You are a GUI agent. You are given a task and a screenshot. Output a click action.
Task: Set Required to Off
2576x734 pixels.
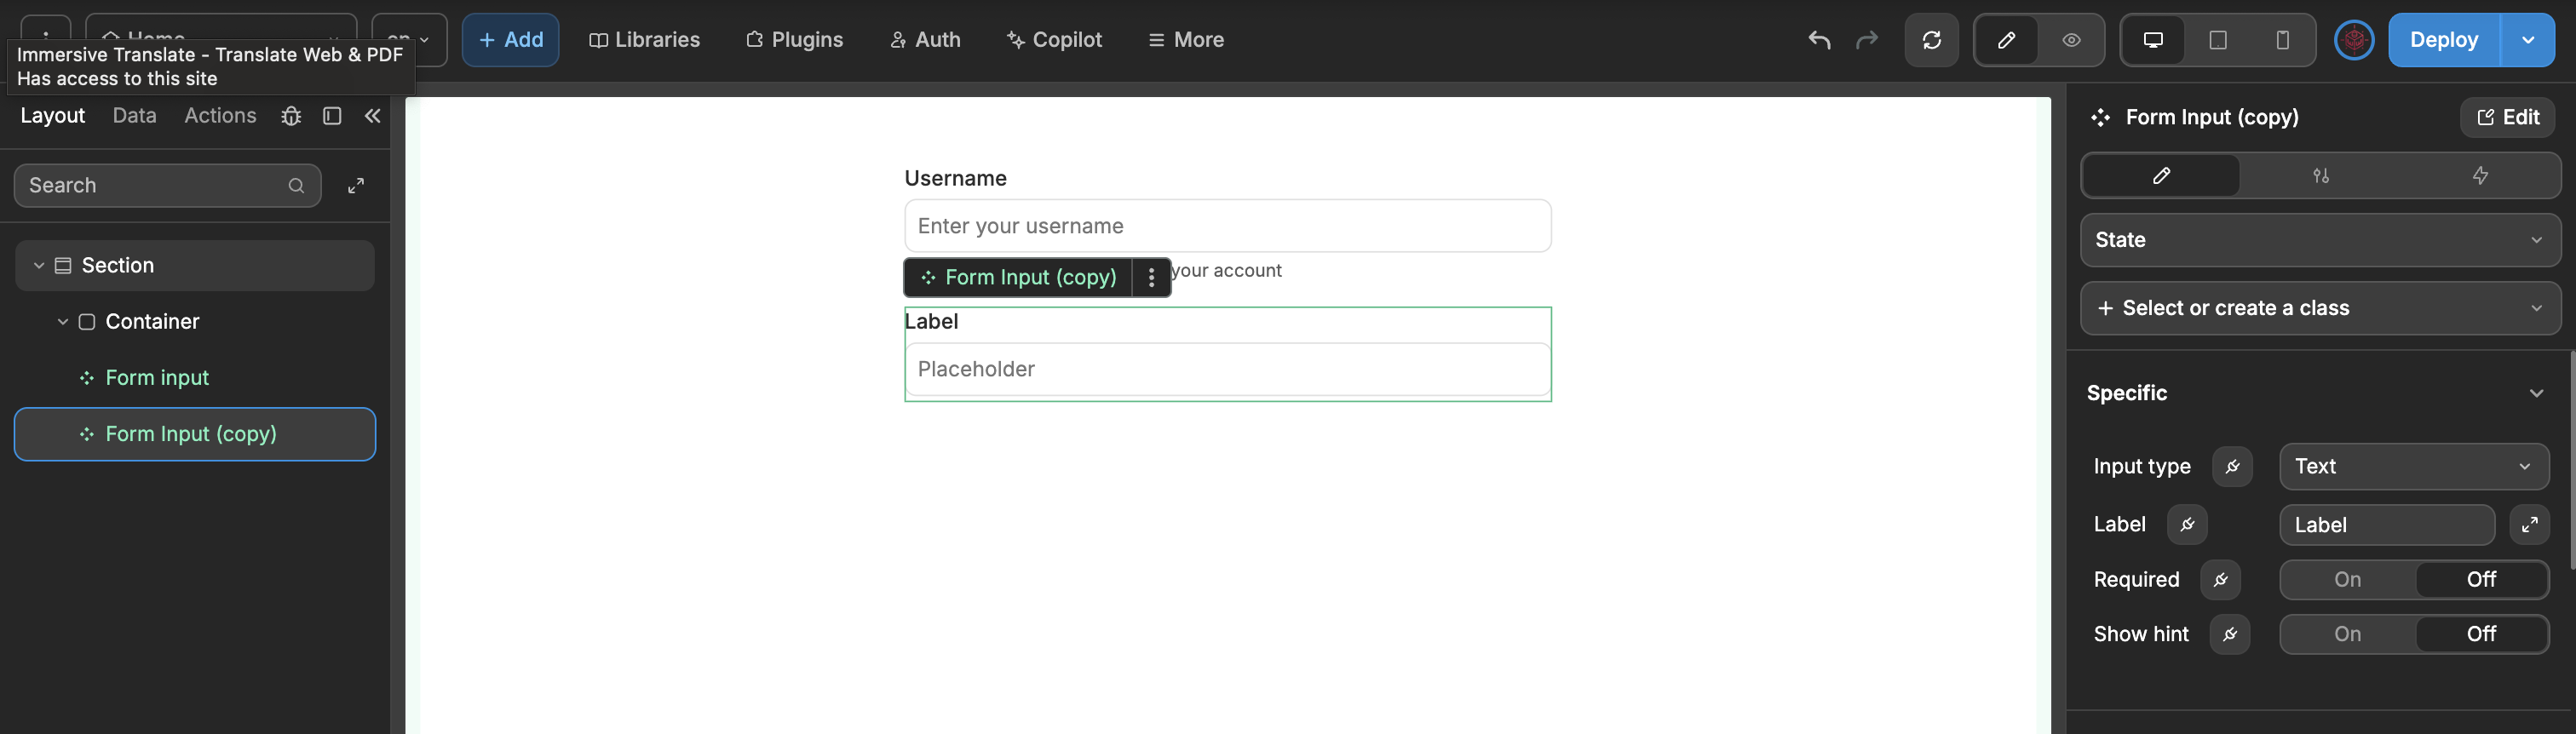pos(2481,580)
